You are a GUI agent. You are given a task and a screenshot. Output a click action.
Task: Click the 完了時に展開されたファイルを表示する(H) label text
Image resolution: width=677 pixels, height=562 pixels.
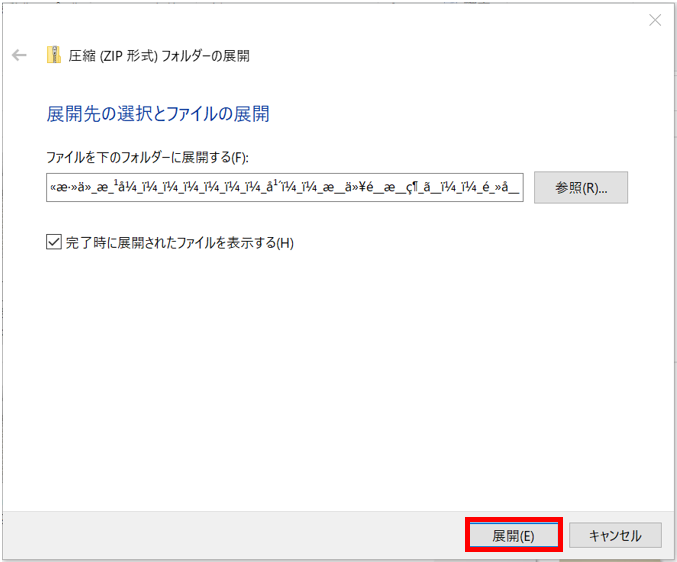pos(180,242)
